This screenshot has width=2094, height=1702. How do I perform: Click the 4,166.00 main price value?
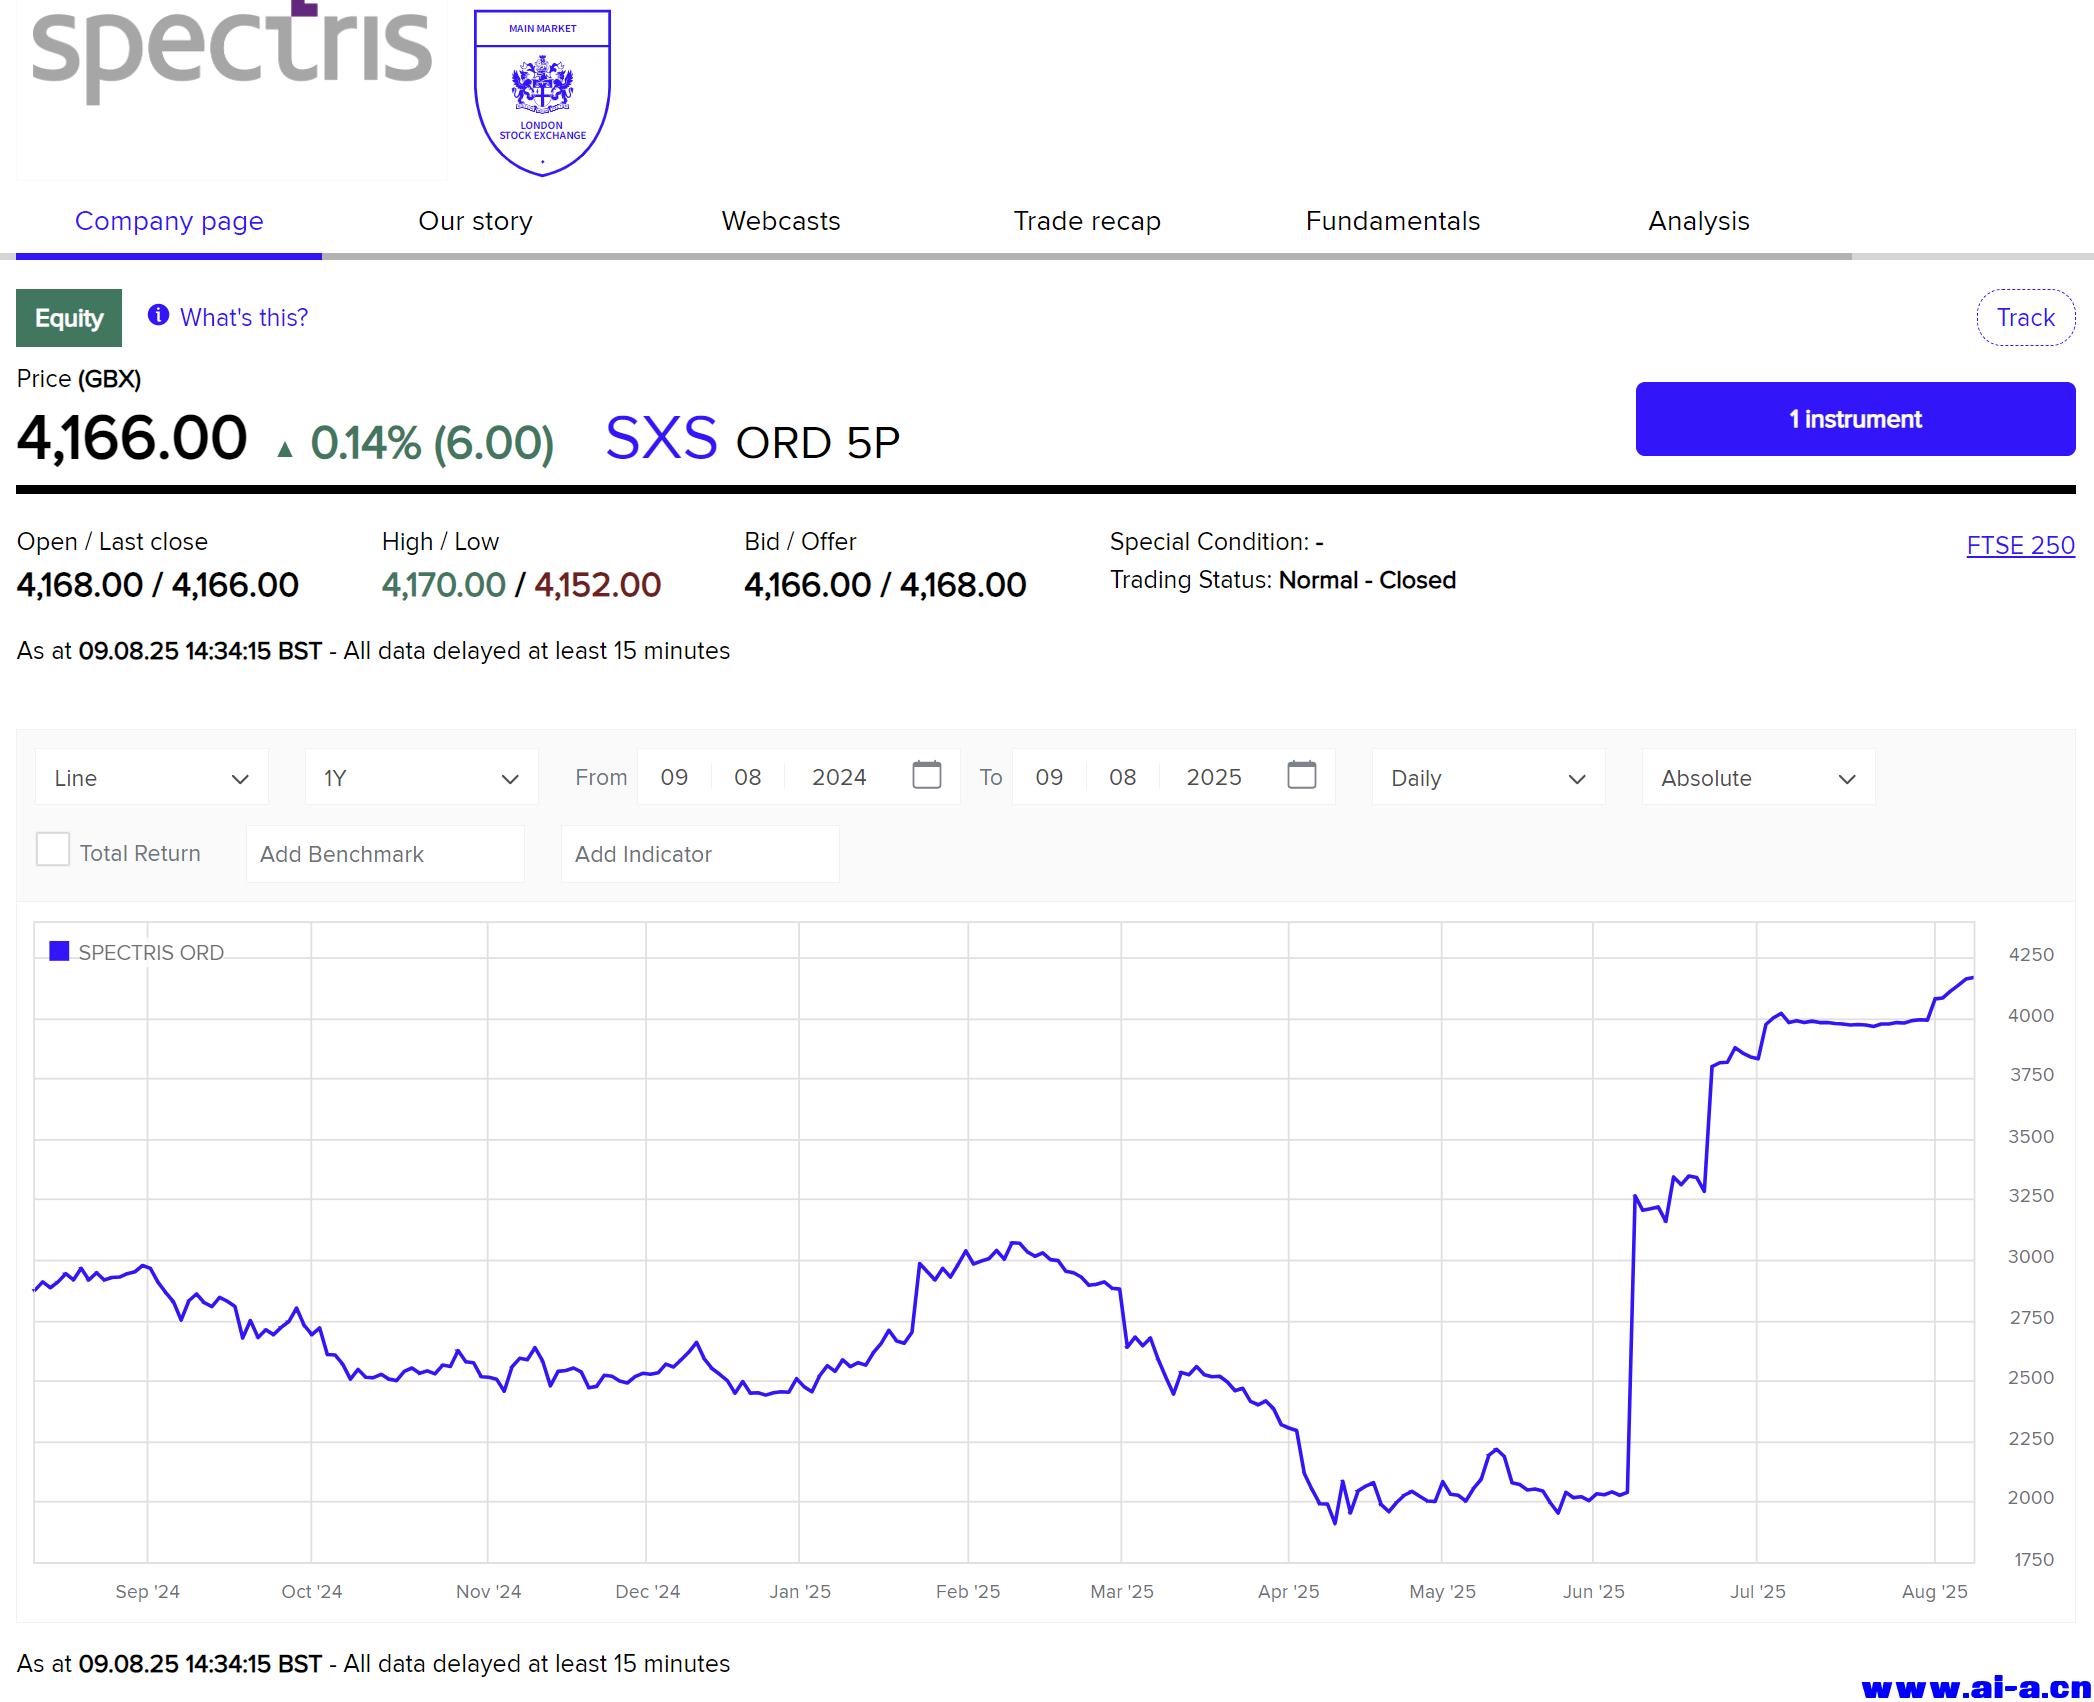click(x=132, y=439)
